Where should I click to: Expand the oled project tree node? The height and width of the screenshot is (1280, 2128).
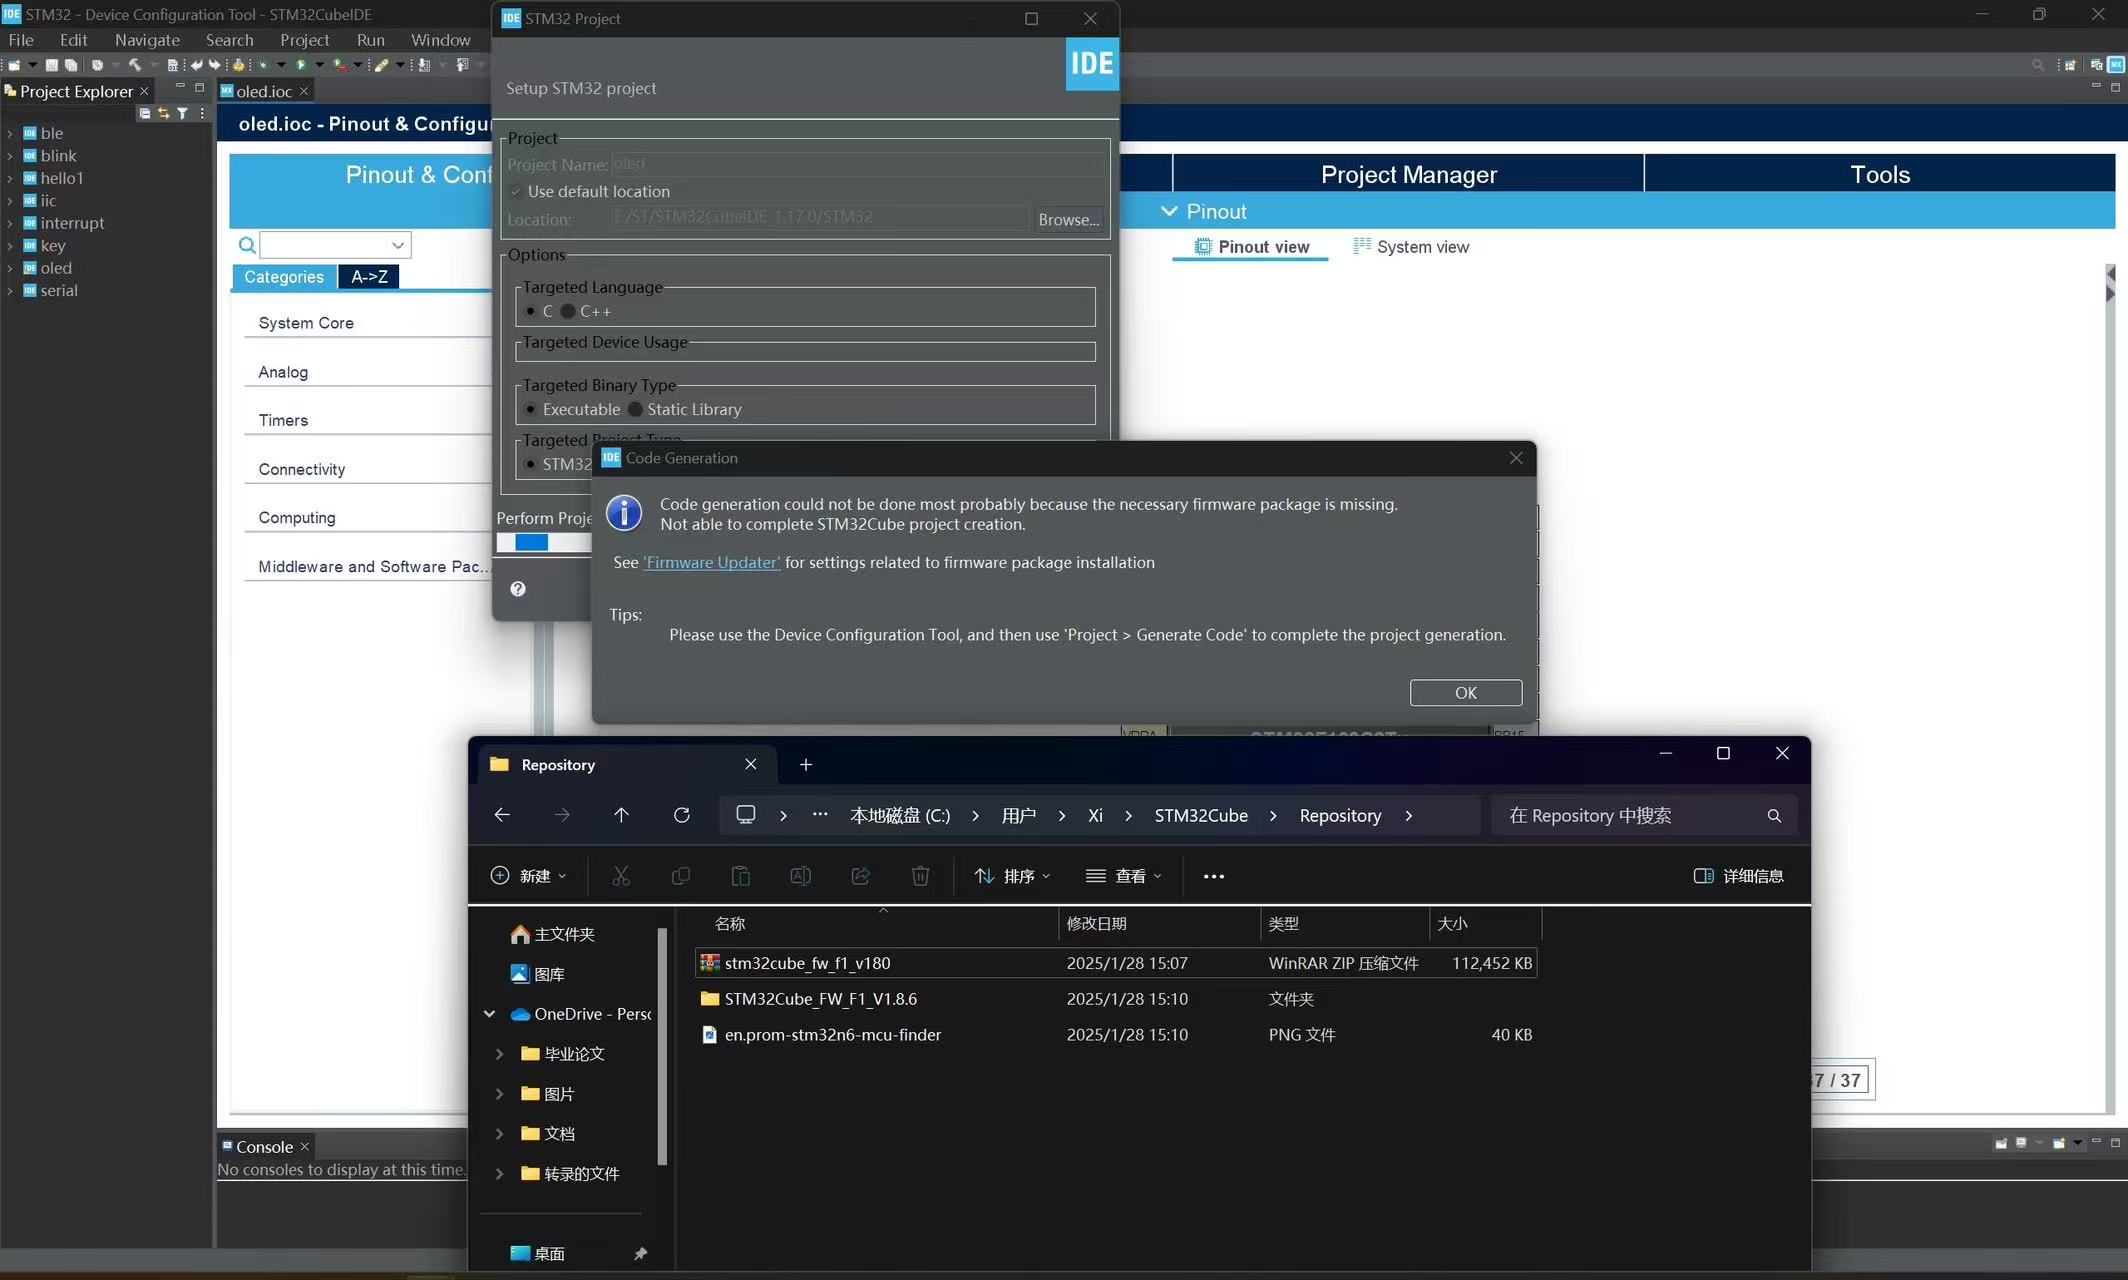10,268
